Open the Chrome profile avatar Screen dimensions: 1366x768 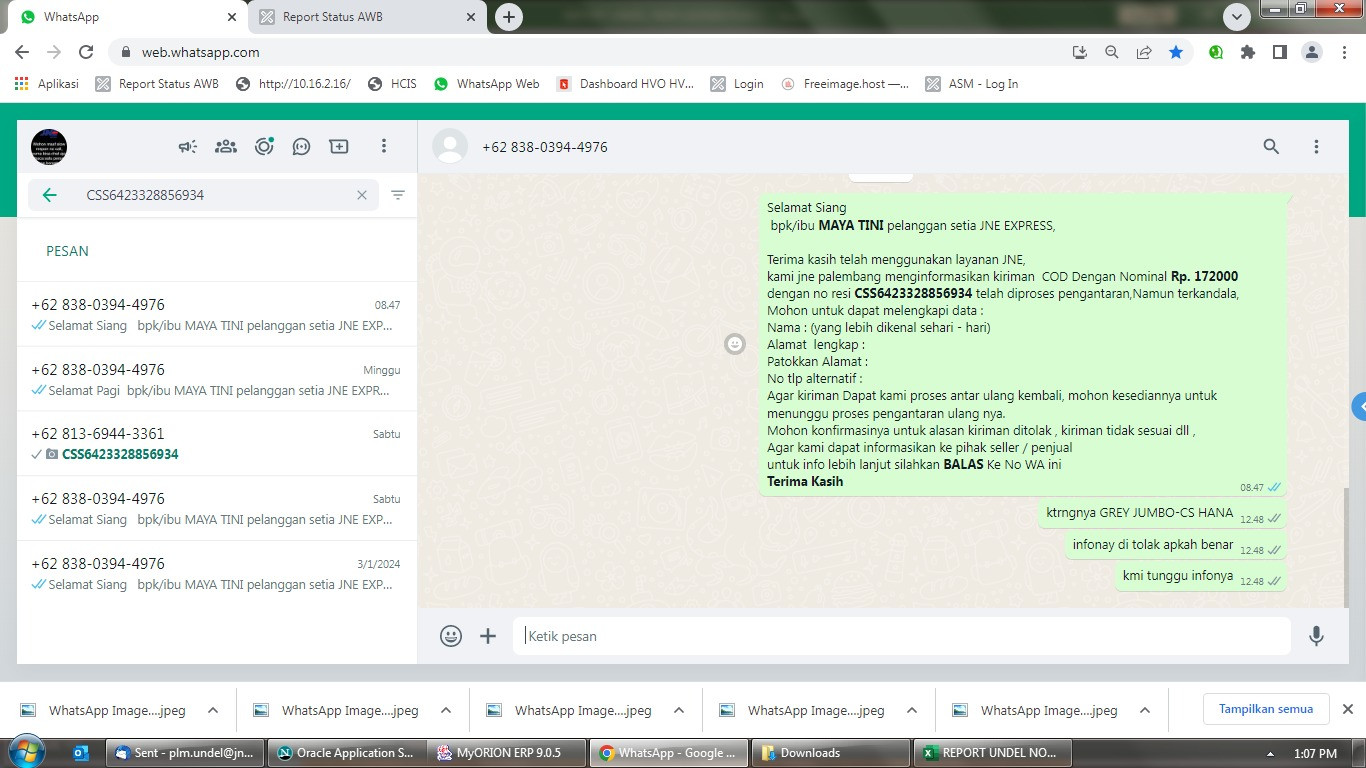1312,52
